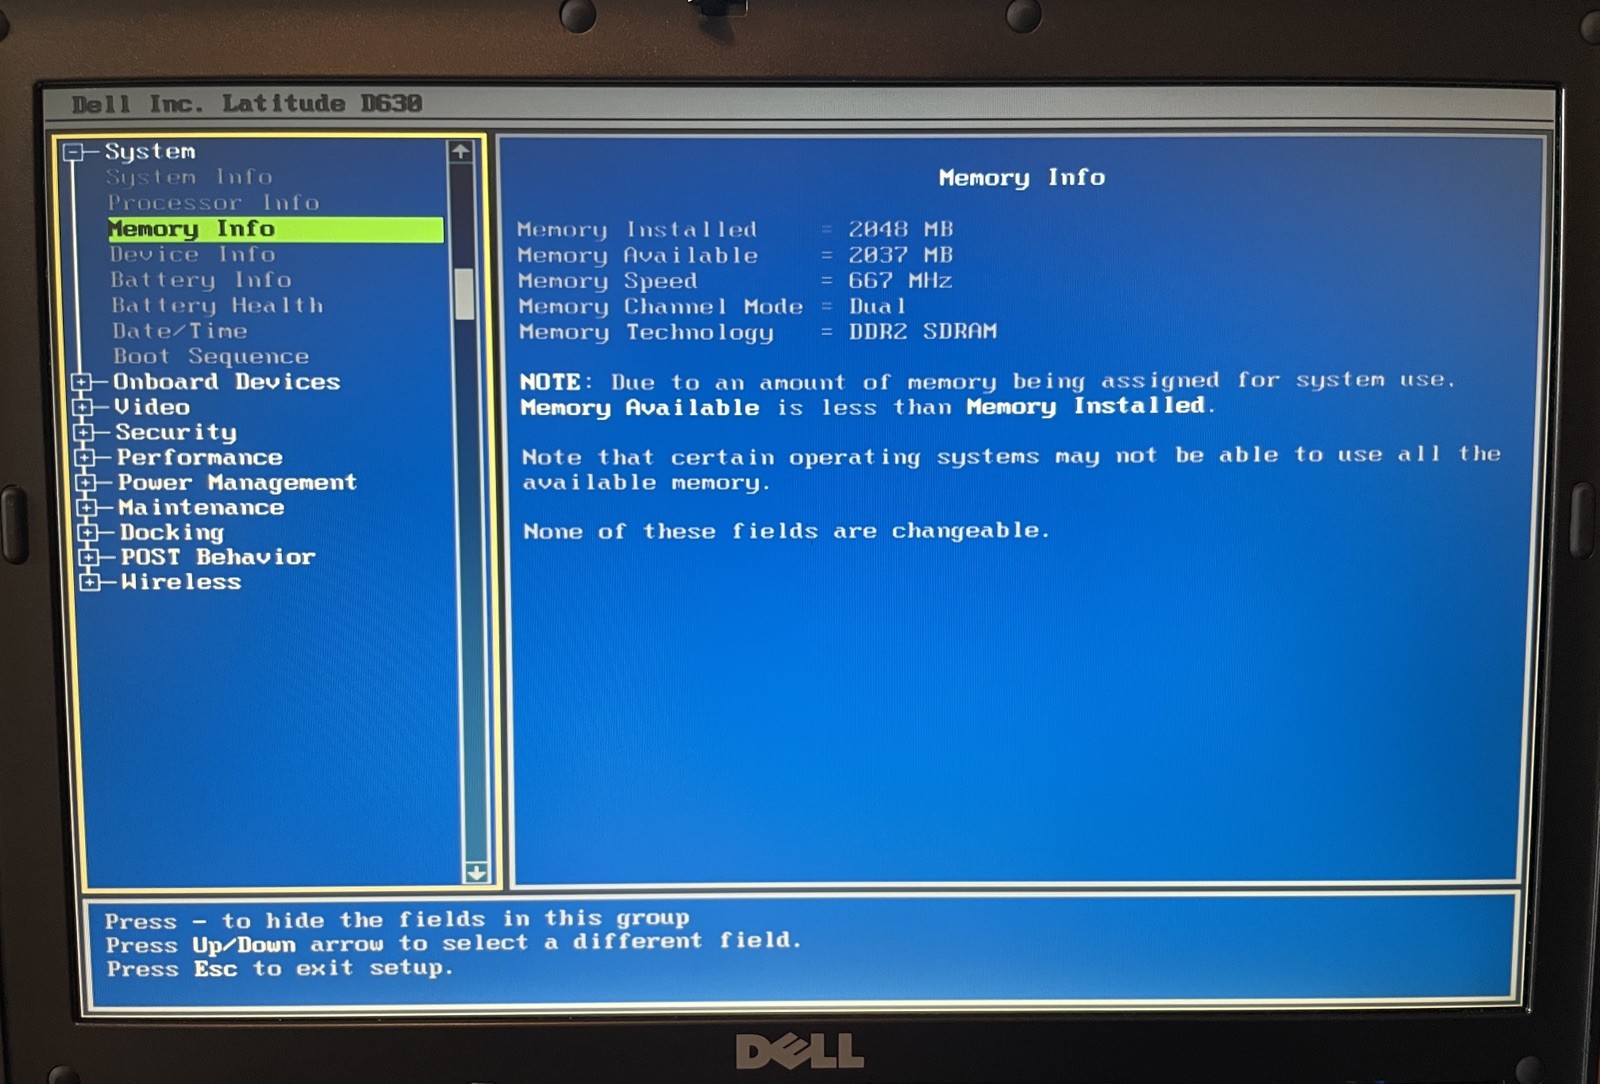This screenshot has width=1600, height=1084.
Task: Click the Memory Info panel heading
Action: 1022,178
